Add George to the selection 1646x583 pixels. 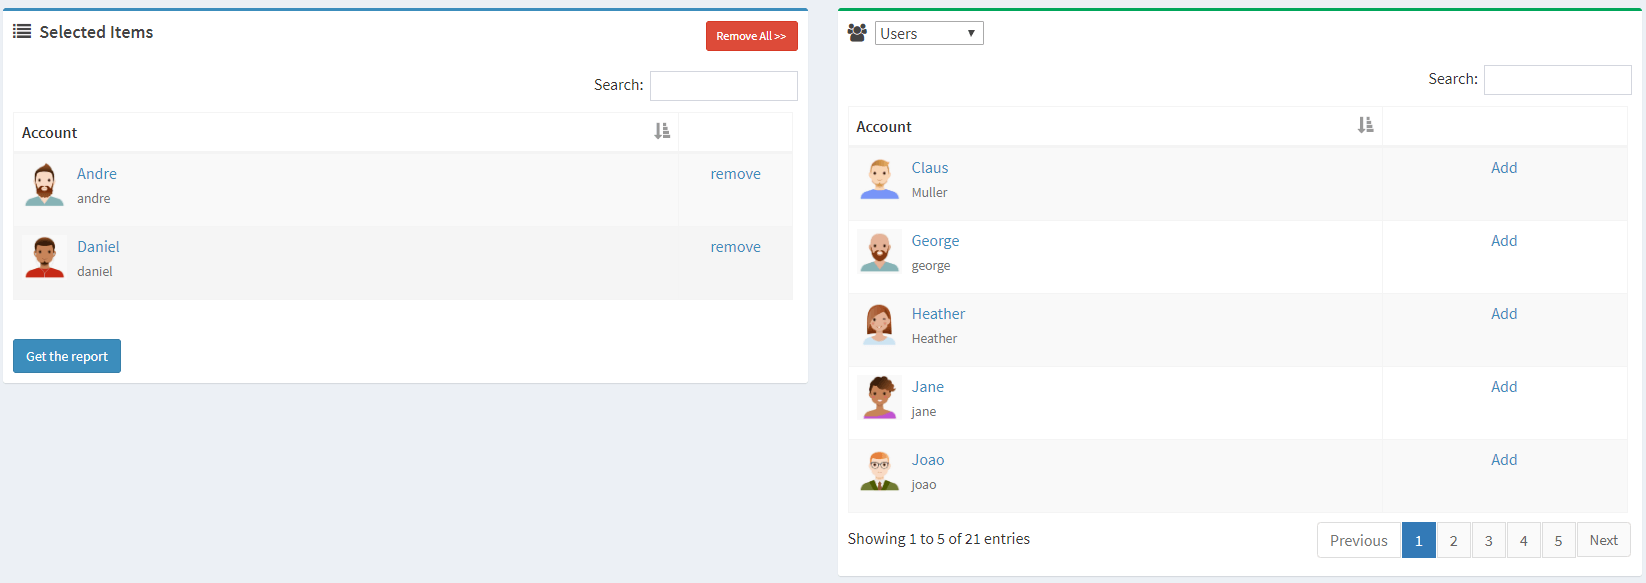click(1504, 241)
